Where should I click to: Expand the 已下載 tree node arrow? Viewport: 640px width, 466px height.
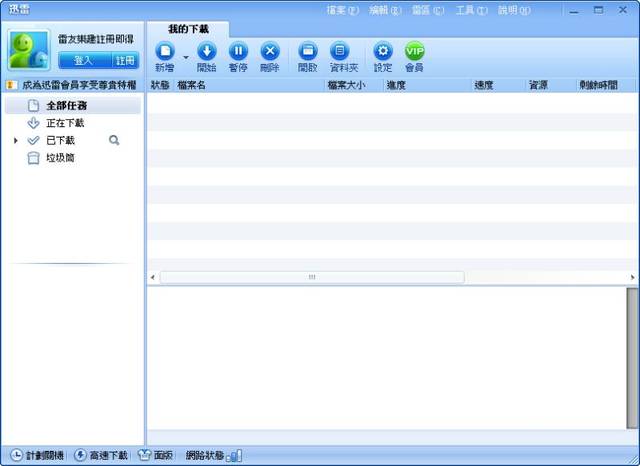pos(16,141)
